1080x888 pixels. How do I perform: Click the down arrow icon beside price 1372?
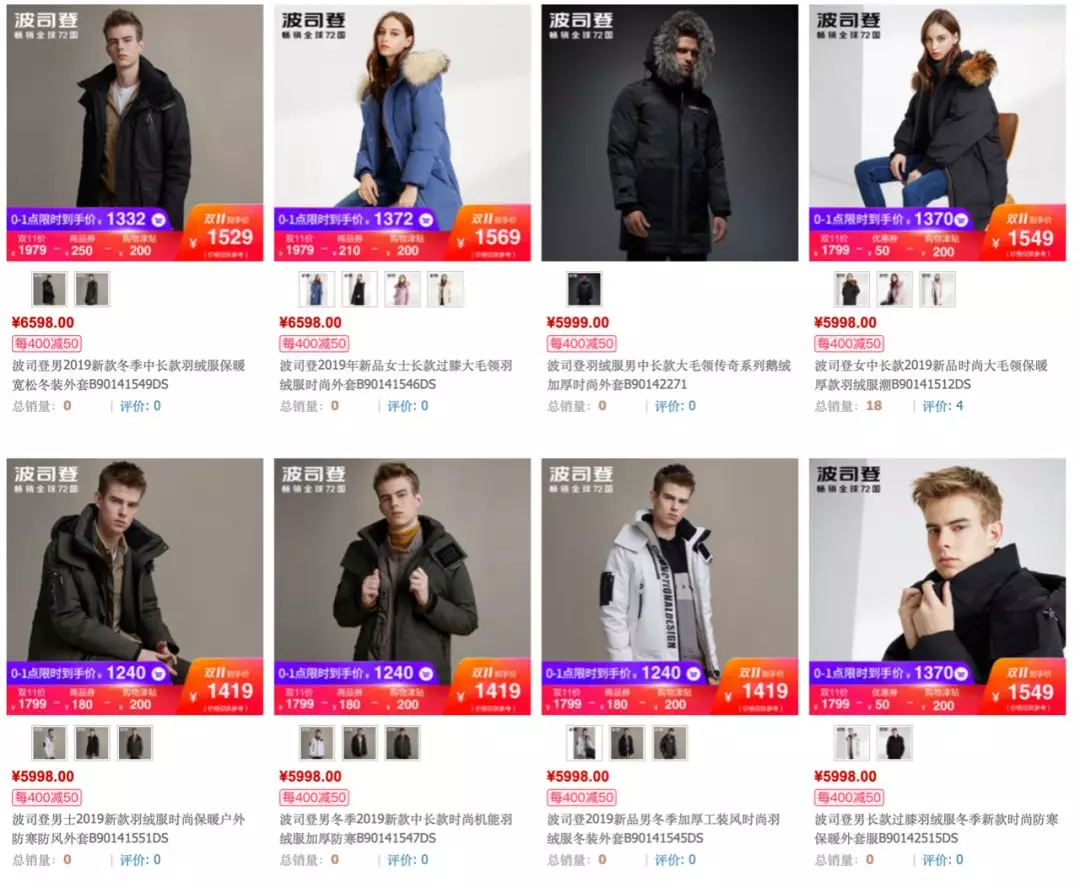[426, 220]
